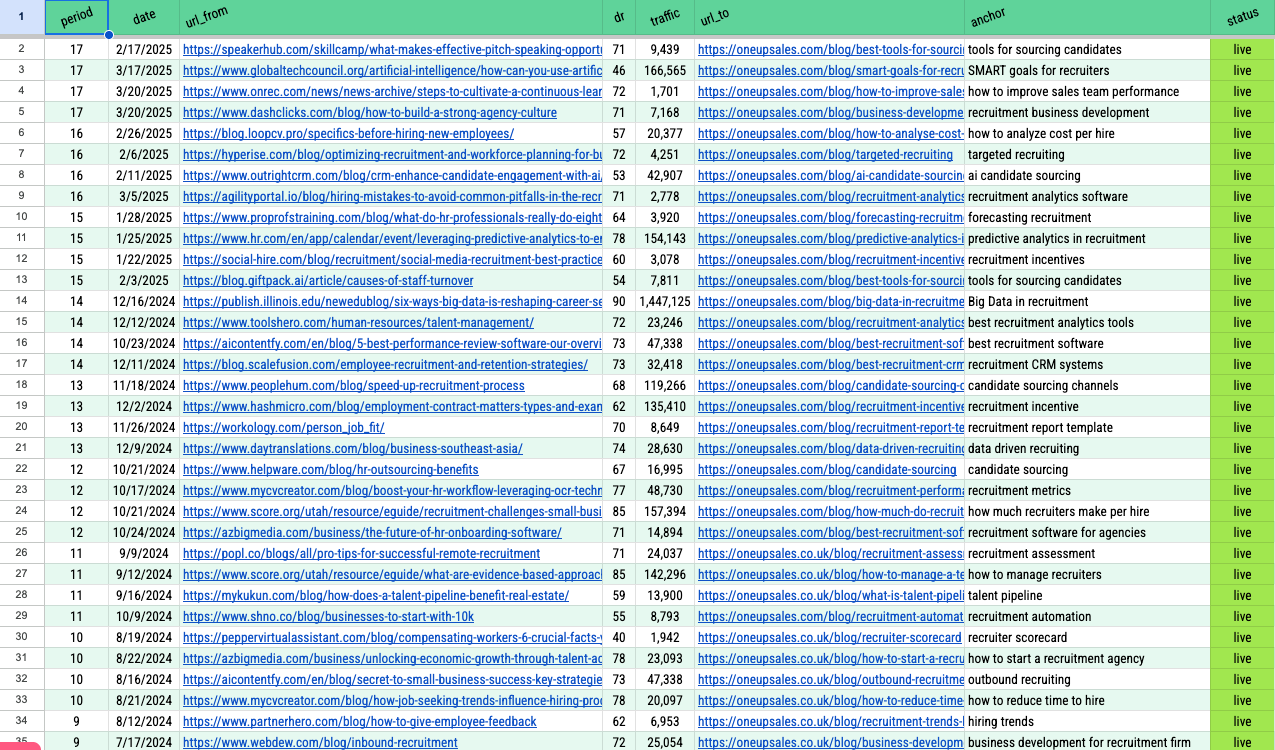Select the anchor cell 'ai candidate sourcing'
Viewport: 1275px width, 750px height.
1087,175
